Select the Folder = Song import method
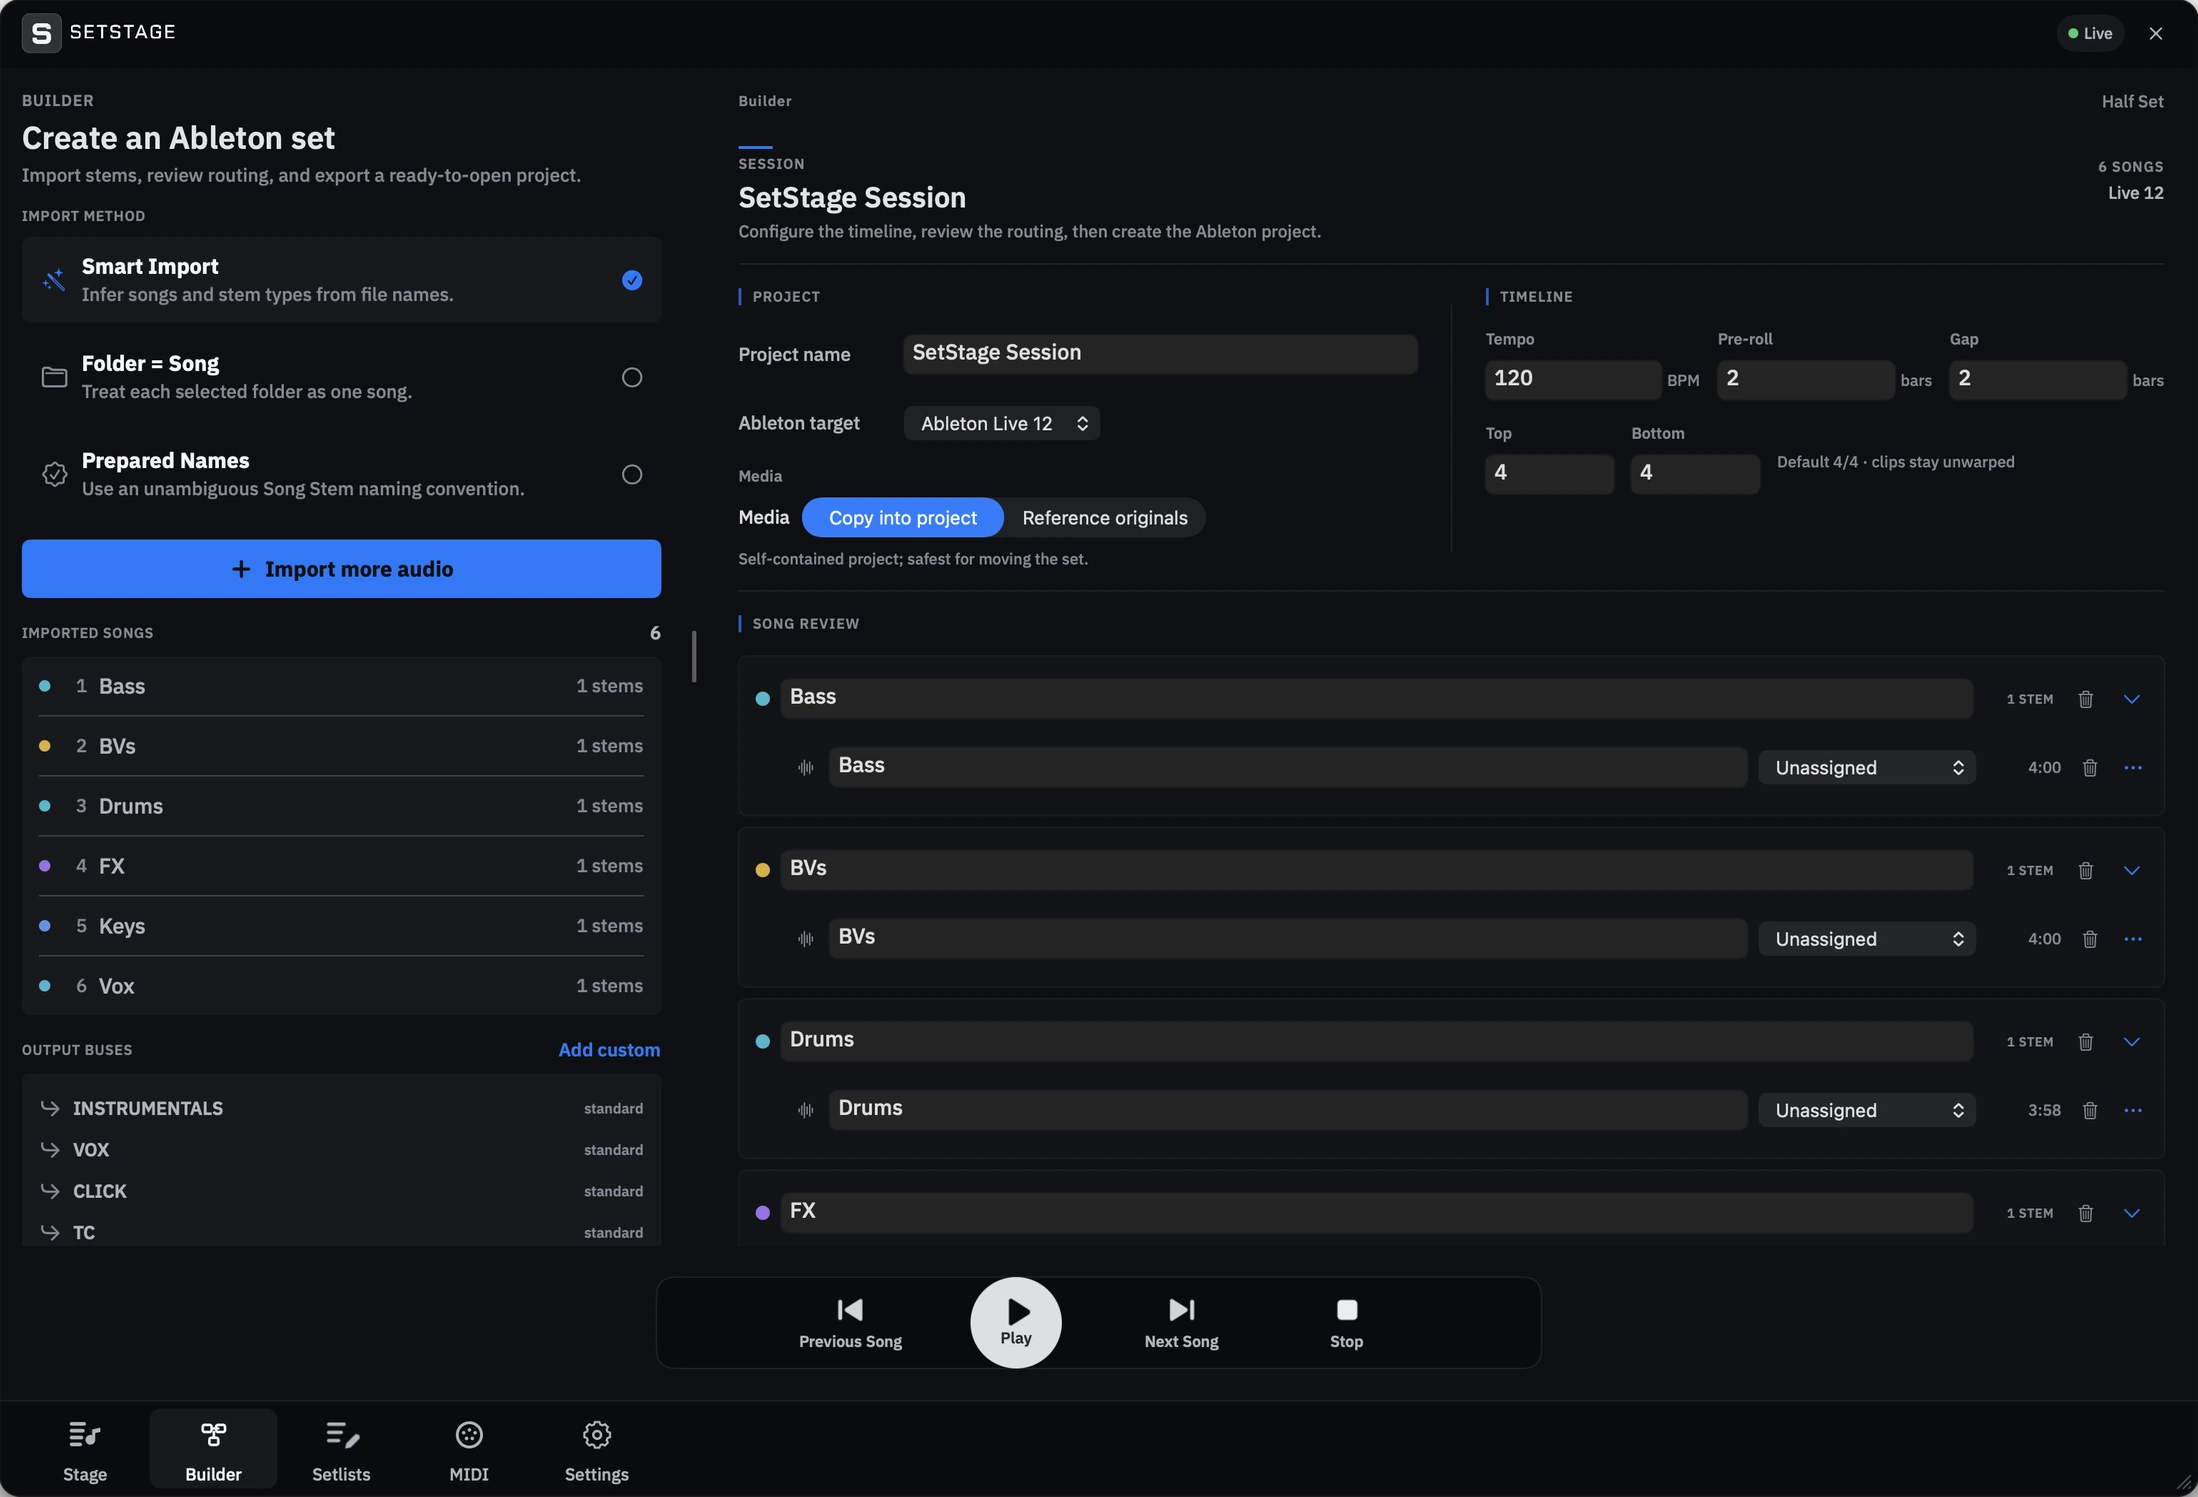 pos(341,377)
